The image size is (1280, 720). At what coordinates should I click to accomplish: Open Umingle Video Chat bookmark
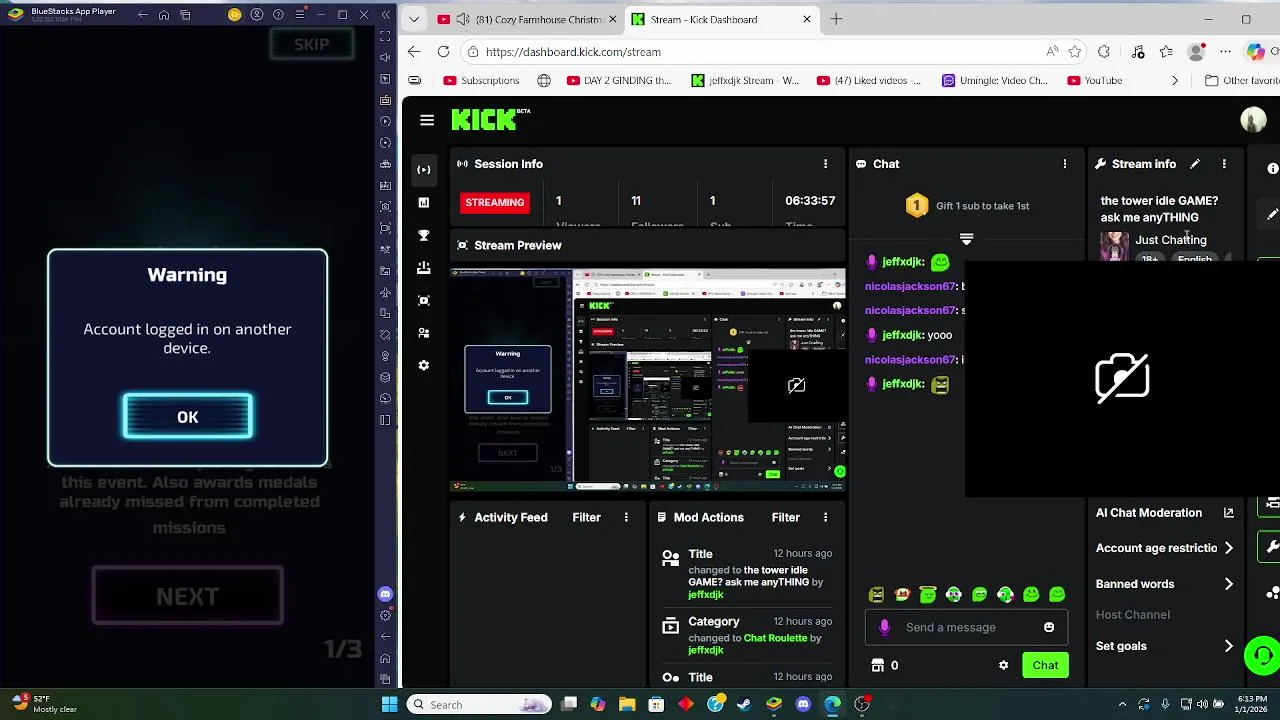995,81
